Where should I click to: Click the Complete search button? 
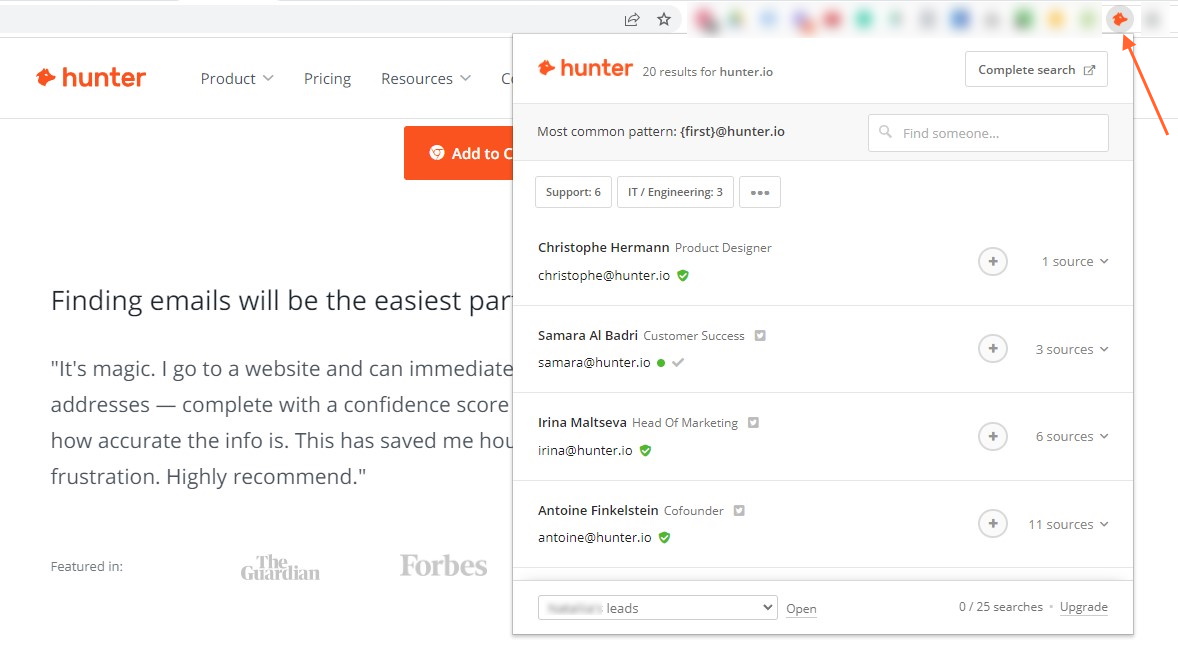1036,69
